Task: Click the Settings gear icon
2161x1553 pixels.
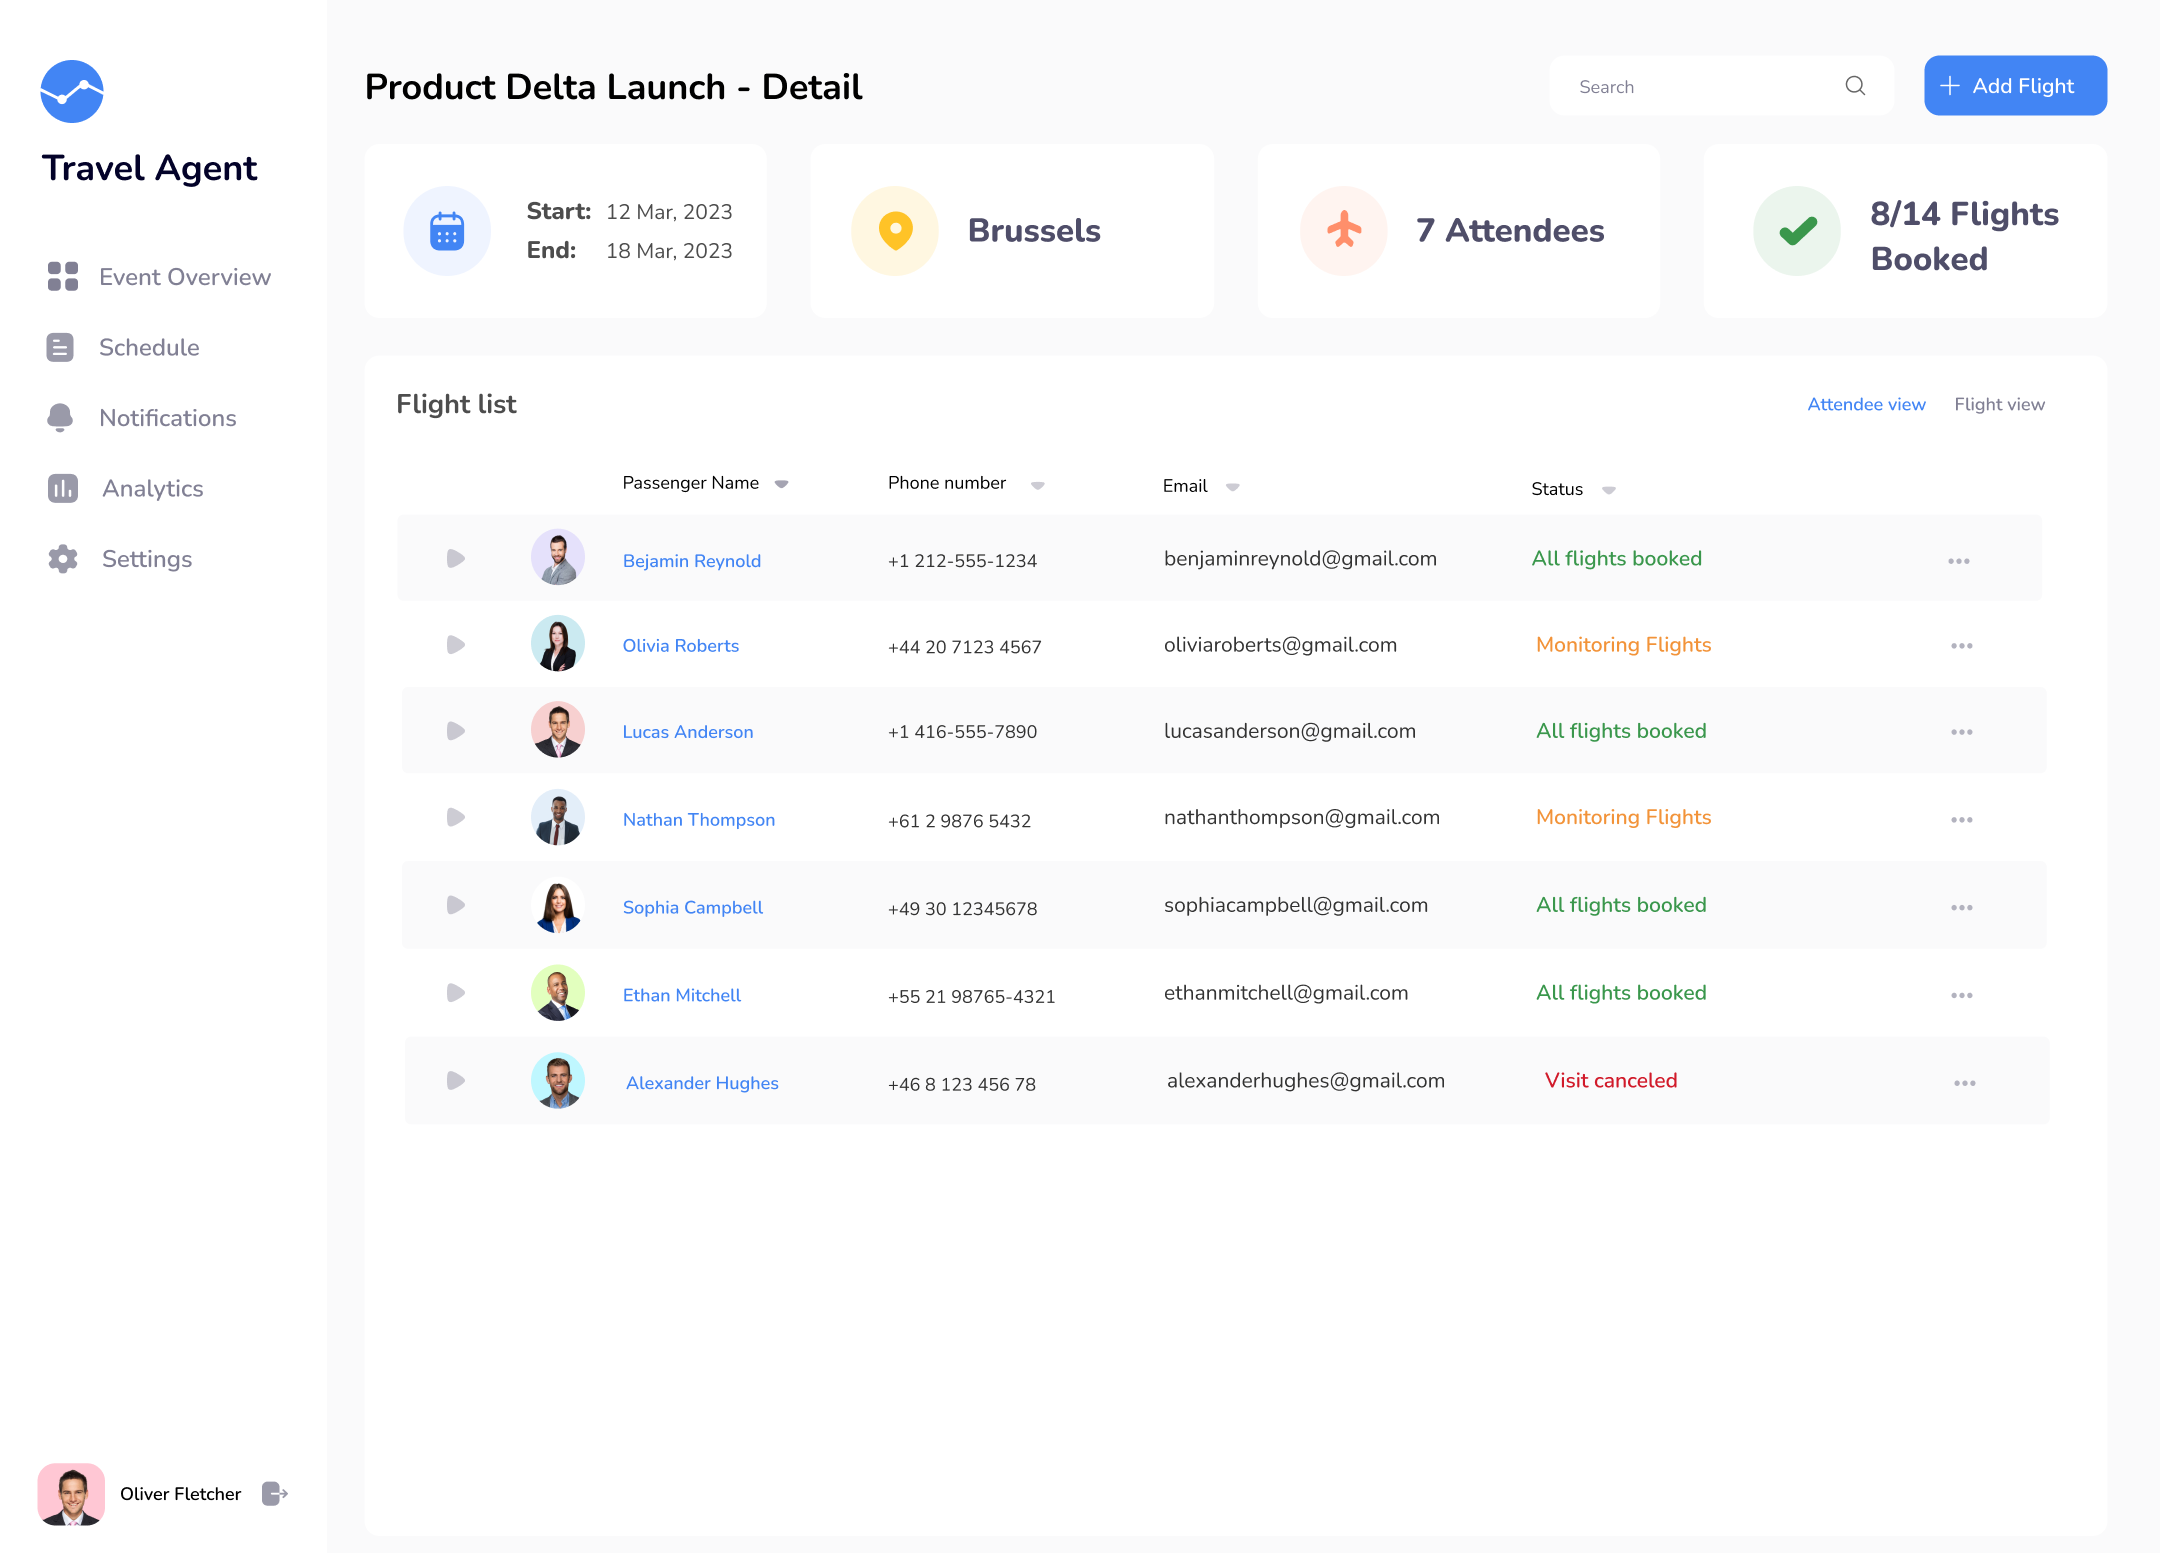Action: point(62,559)
